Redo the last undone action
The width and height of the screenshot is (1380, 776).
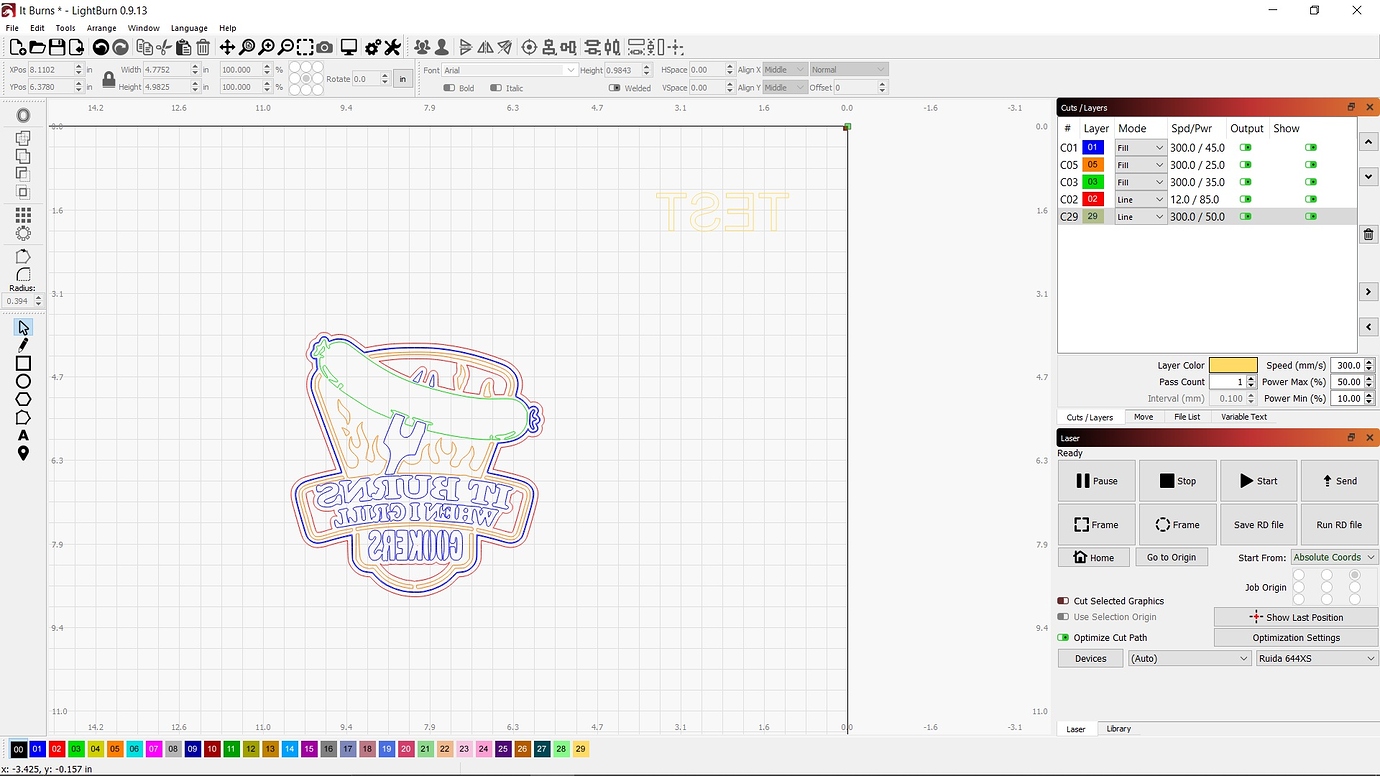coord(120,47)
